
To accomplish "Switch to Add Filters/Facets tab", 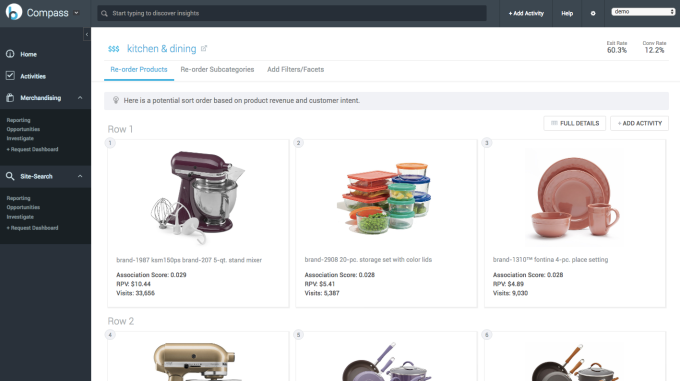I will pyautogui.click(x=295, y=69).
